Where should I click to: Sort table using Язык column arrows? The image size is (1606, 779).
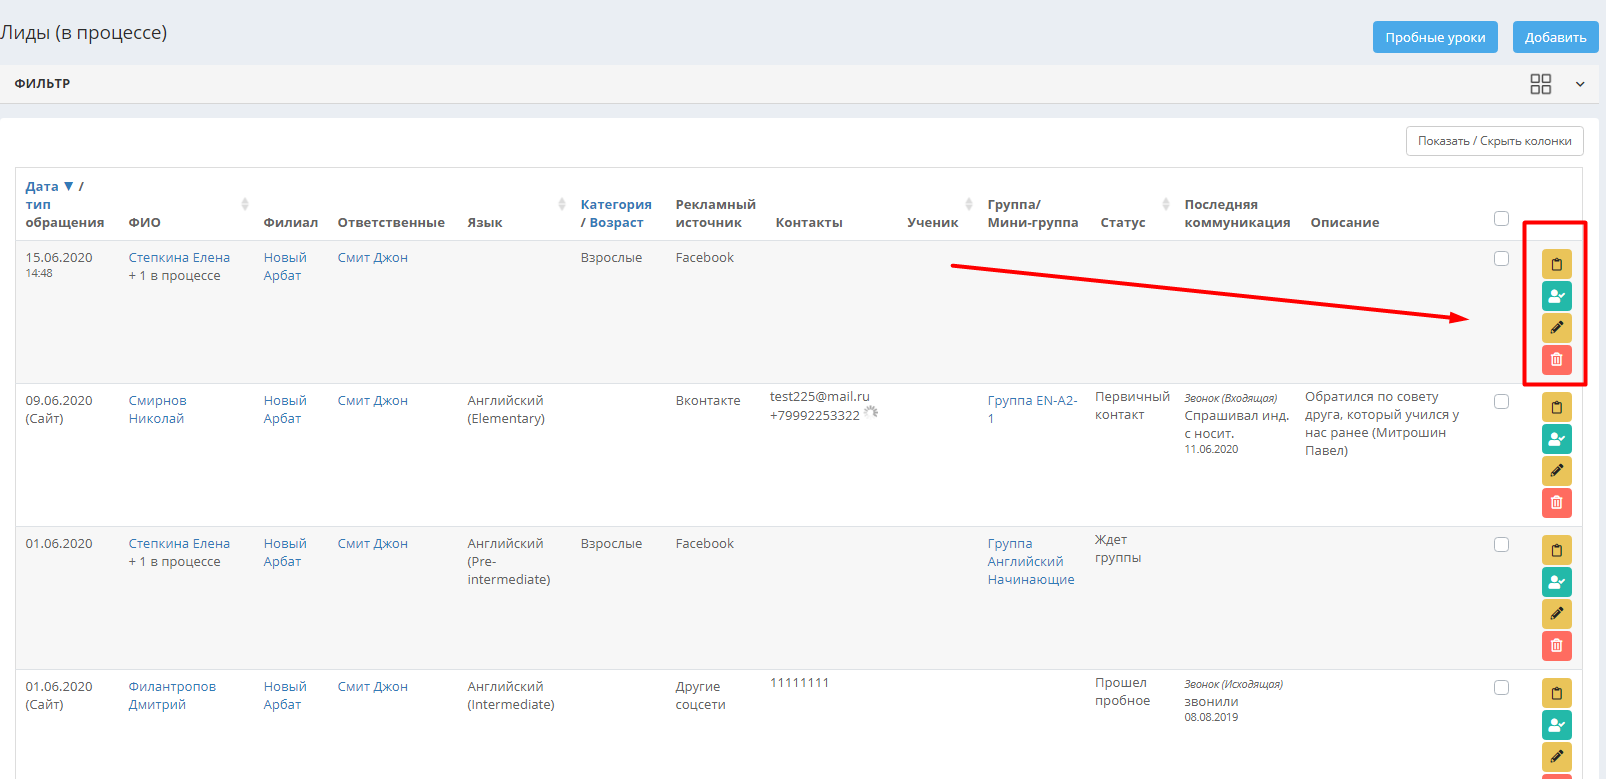pyautogui.click(x=562, y=204)
